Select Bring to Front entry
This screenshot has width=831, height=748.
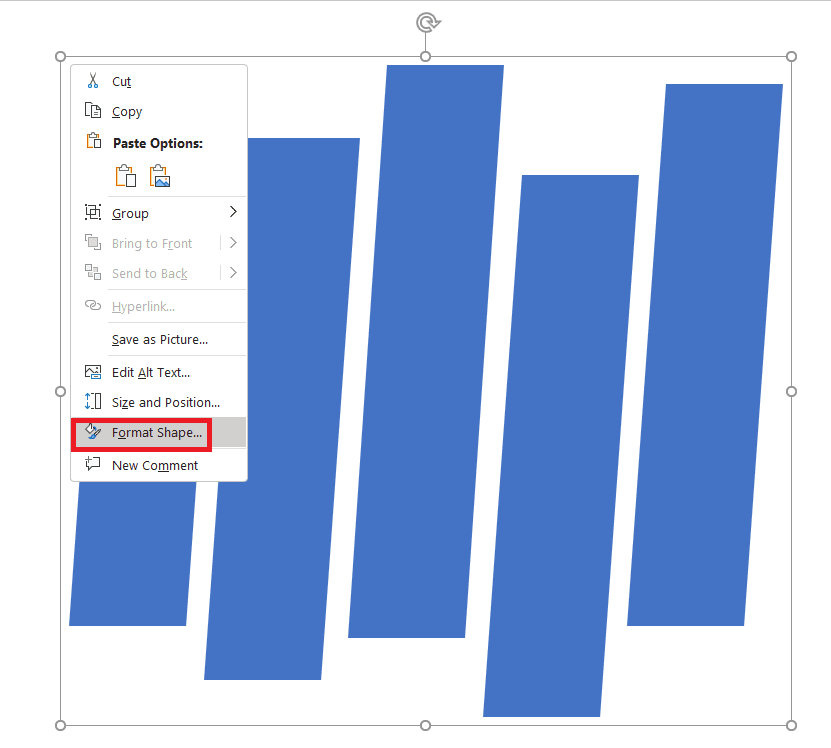[x=152, y=243]
